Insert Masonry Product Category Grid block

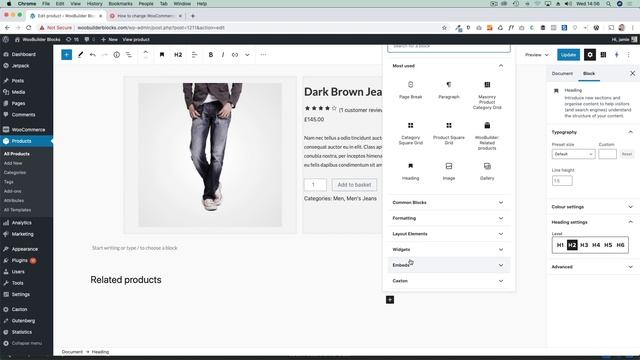tap(487, 95)
